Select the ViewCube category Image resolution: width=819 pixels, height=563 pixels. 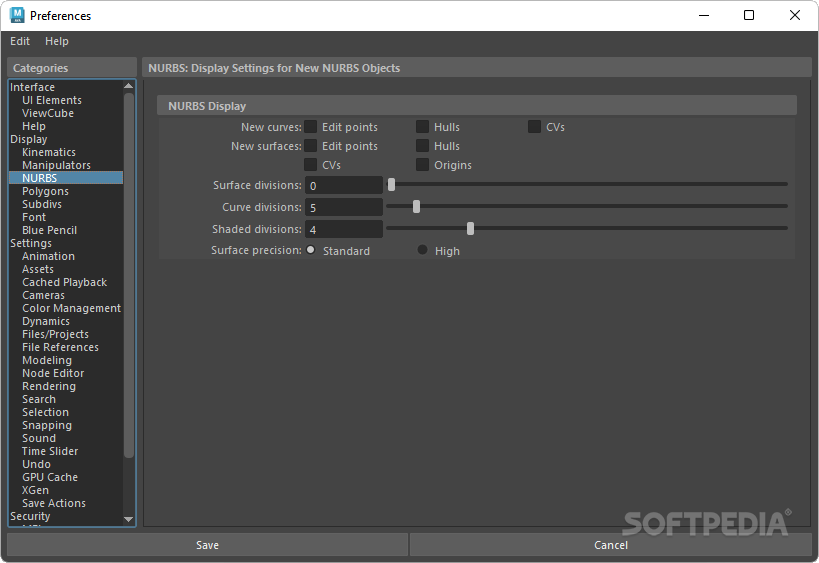coord(48,113)
